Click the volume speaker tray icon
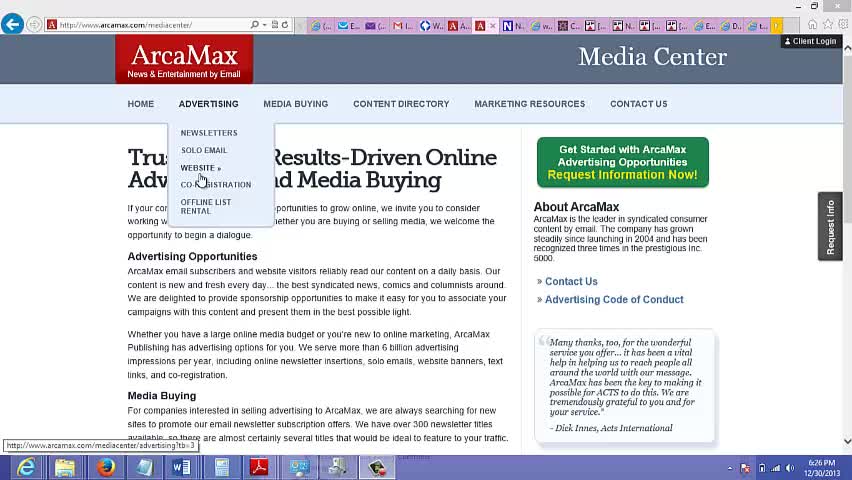Screen dimensions: 852x480 790,468
